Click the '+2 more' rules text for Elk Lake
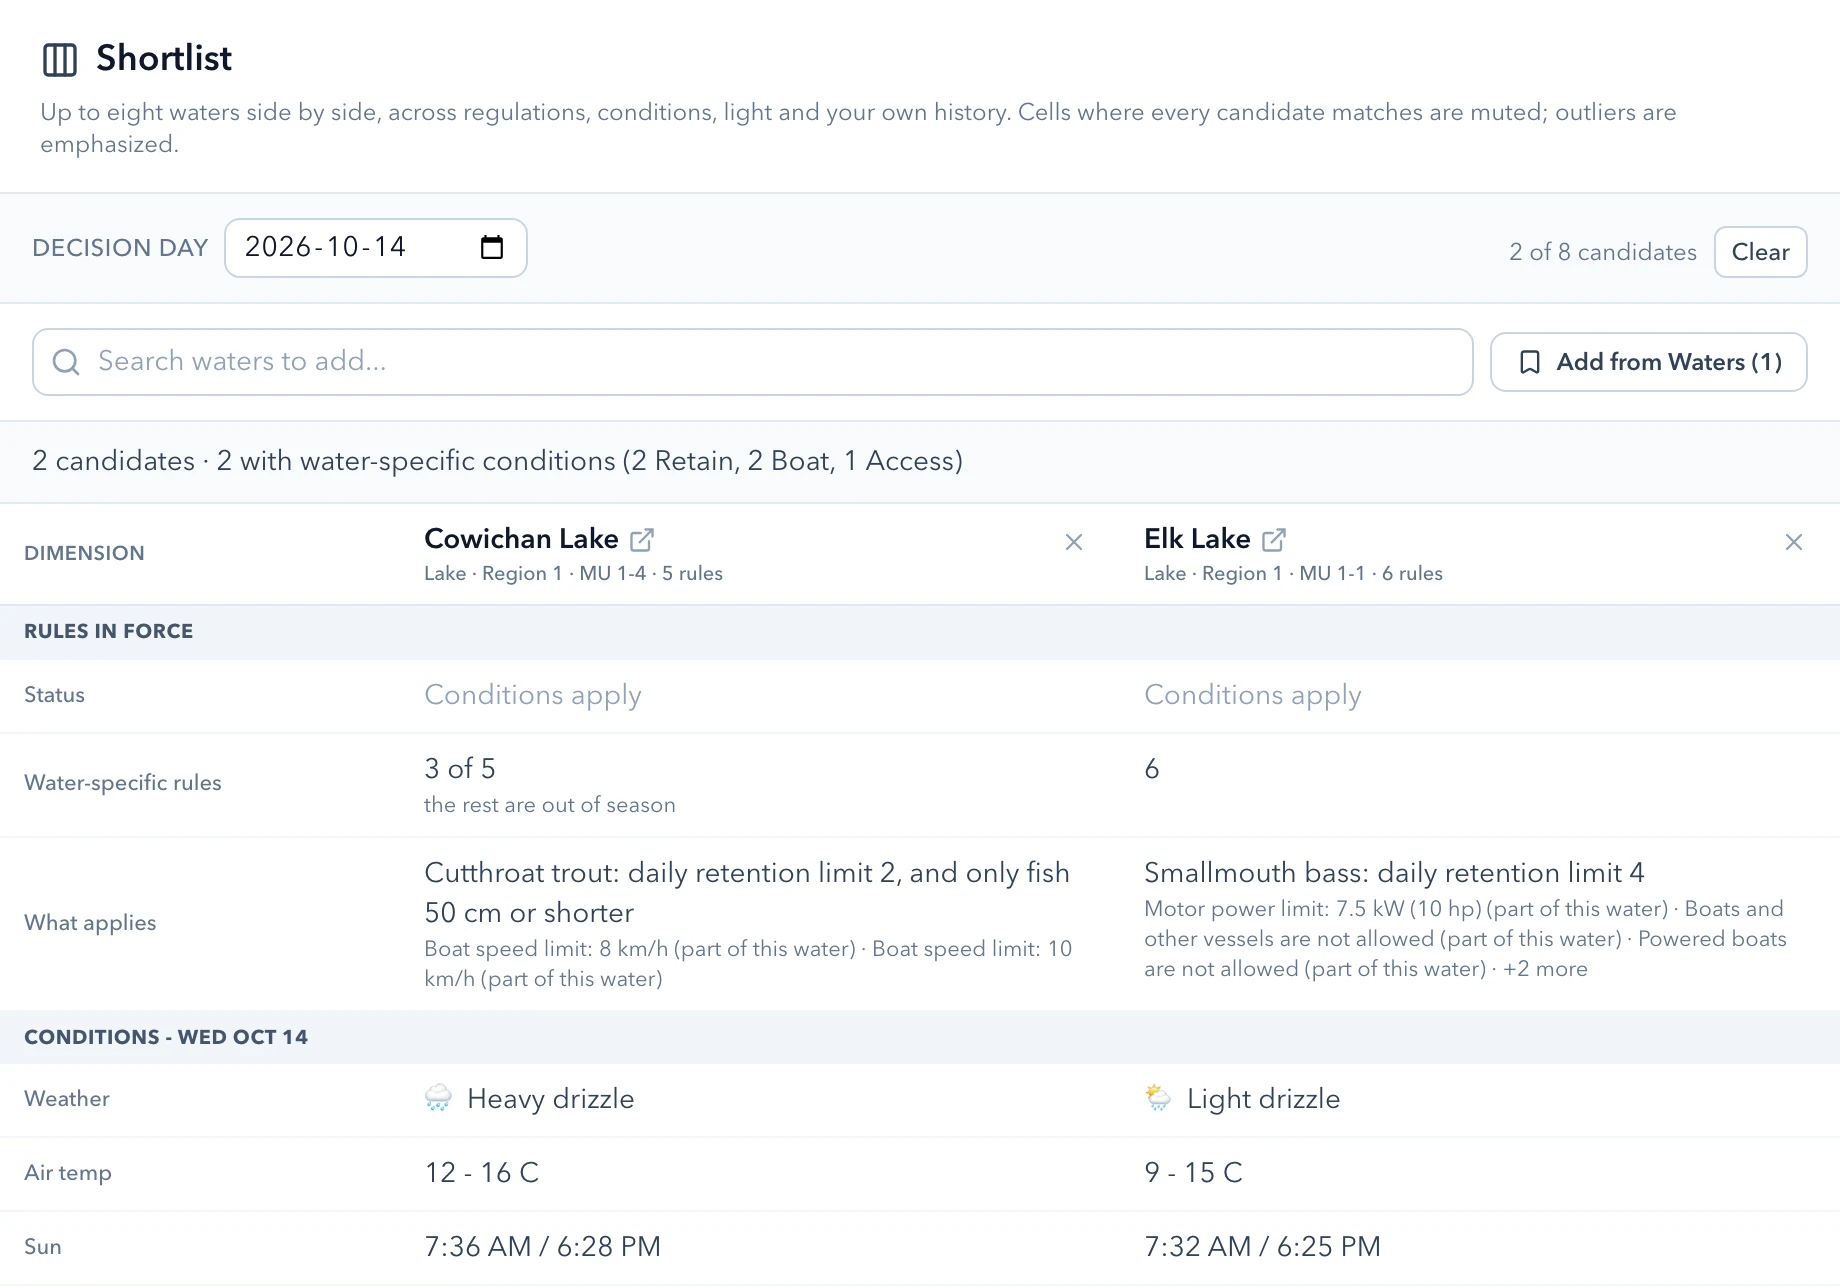The width and height of the screenshot is (1840, 1288). click(1545, 969)
